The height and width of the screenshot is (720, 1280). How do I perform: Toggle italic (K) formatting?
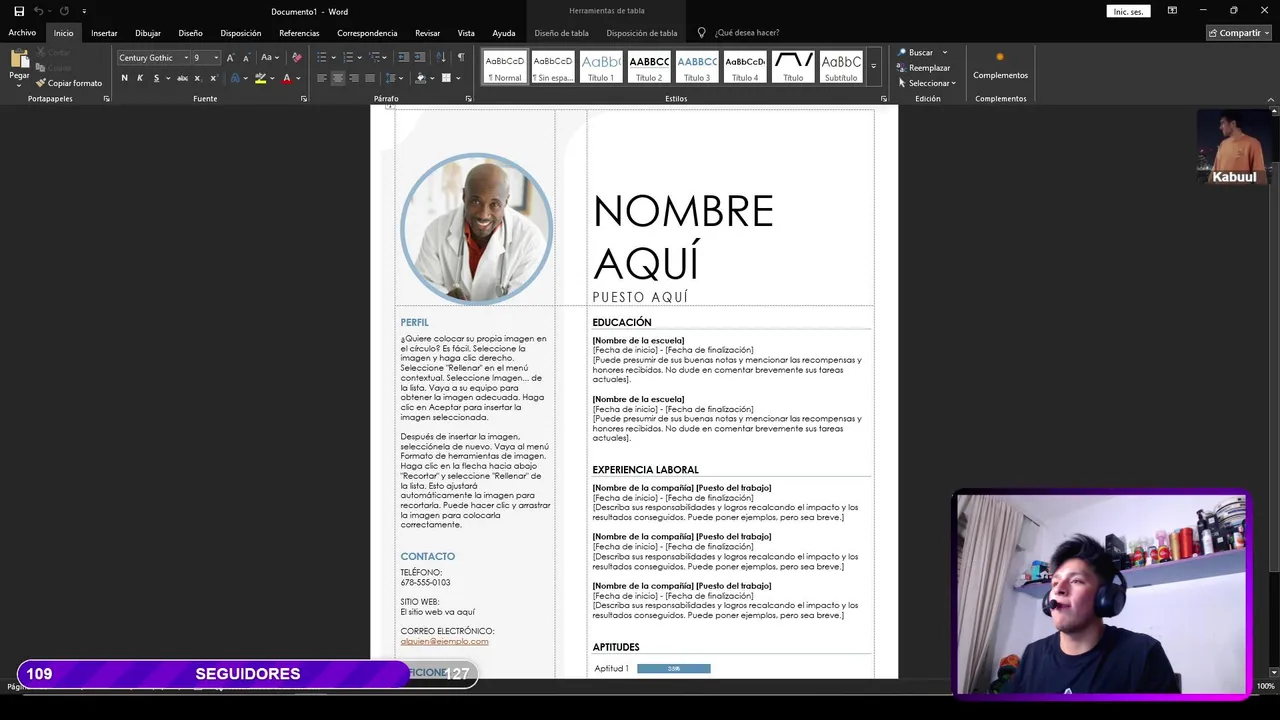[x=140, y=78]
